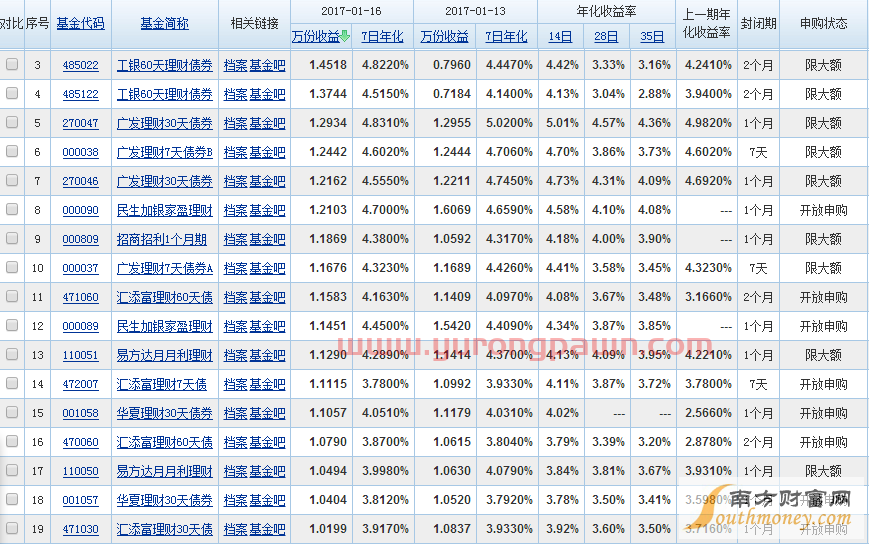Open fund code 471030 link

[80, 529]
